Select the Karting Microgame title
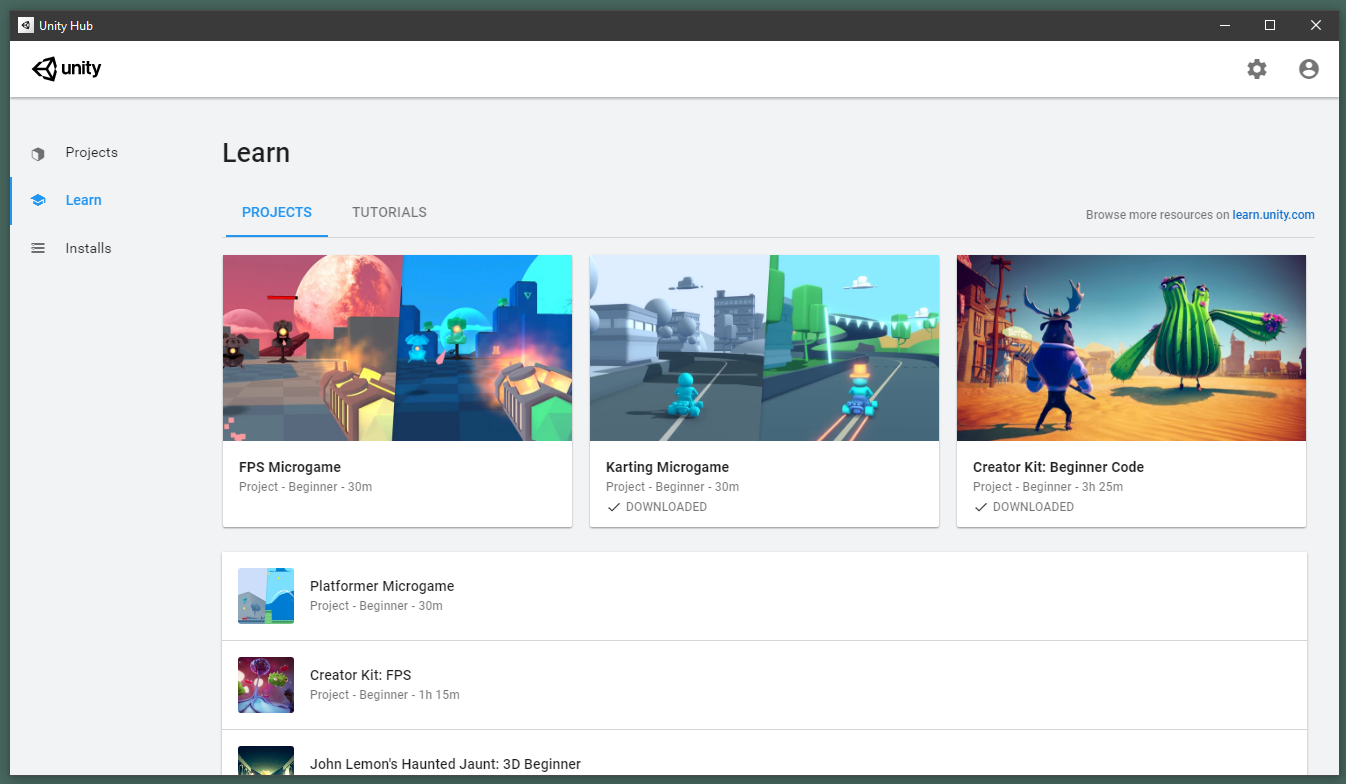 point(667,467)
